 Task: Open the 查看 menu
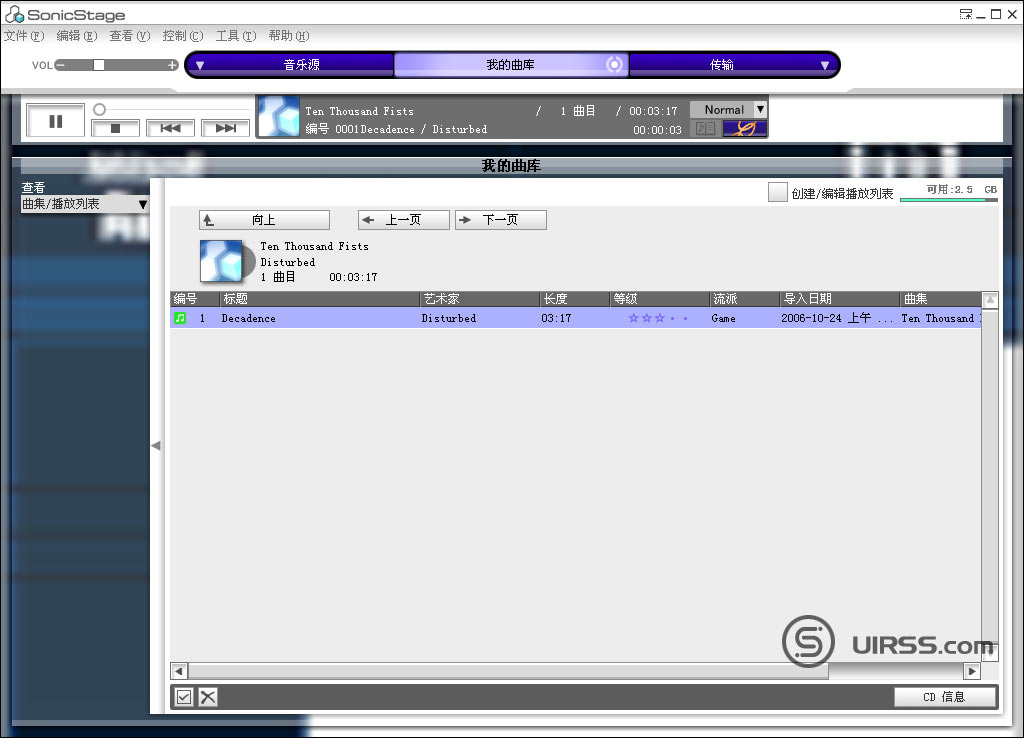point(129,36)
